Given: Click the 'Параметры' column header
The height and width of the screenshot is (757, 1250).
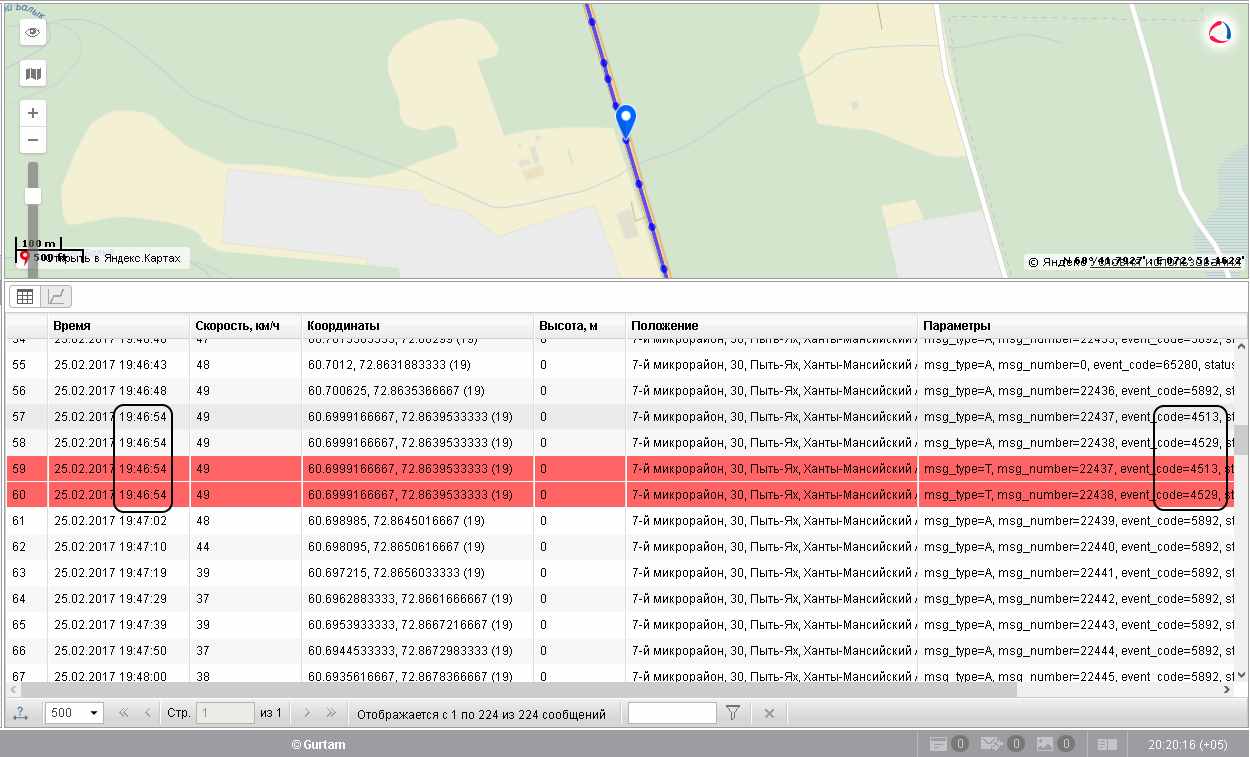Looking at the screenshot, I should 956,326.
